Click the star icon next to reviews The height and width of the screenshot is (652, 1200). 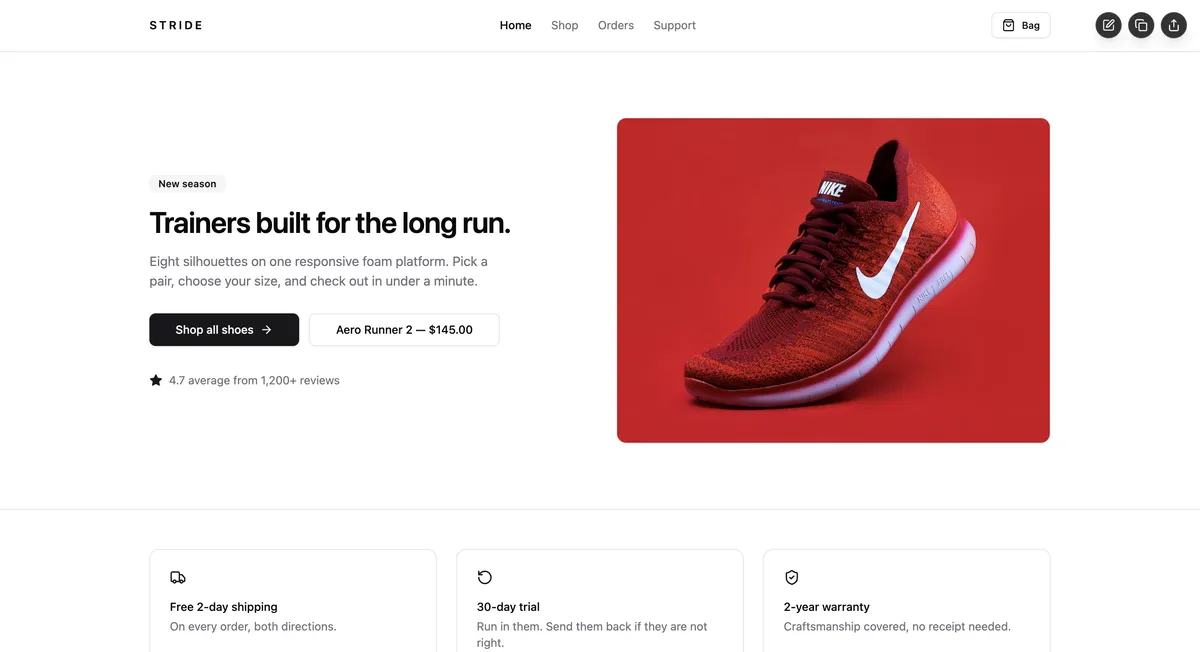point(156,380)
